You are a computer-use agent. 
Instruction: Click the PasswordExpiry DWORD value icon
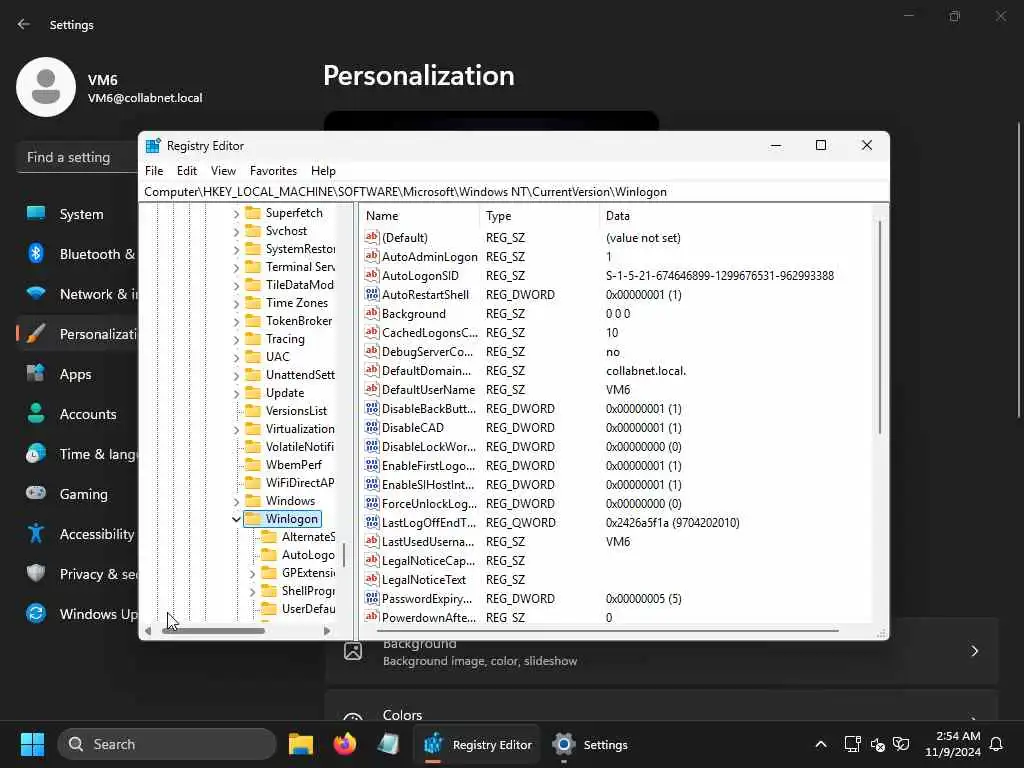pos(372,598)
